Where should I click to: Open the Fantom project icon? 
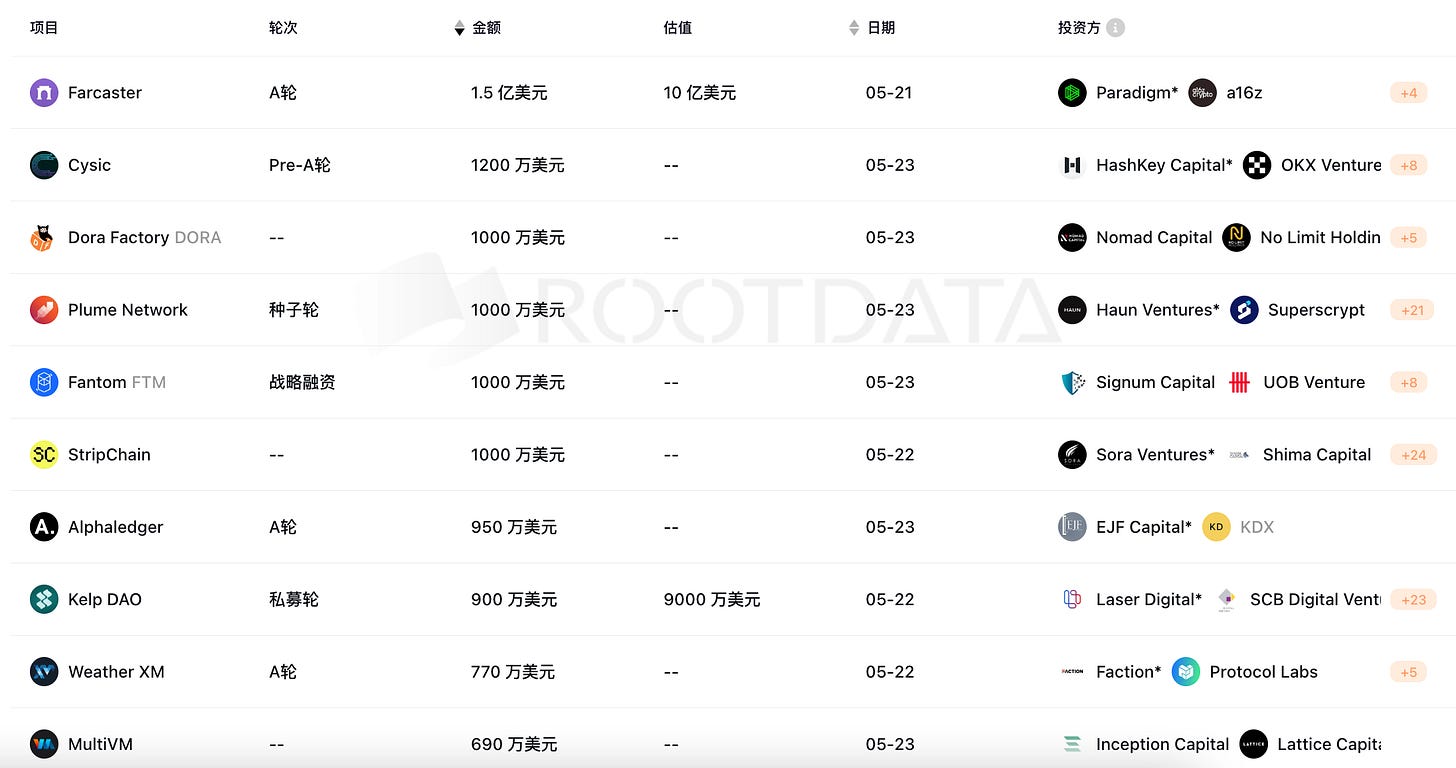click(x=44, y=382)
